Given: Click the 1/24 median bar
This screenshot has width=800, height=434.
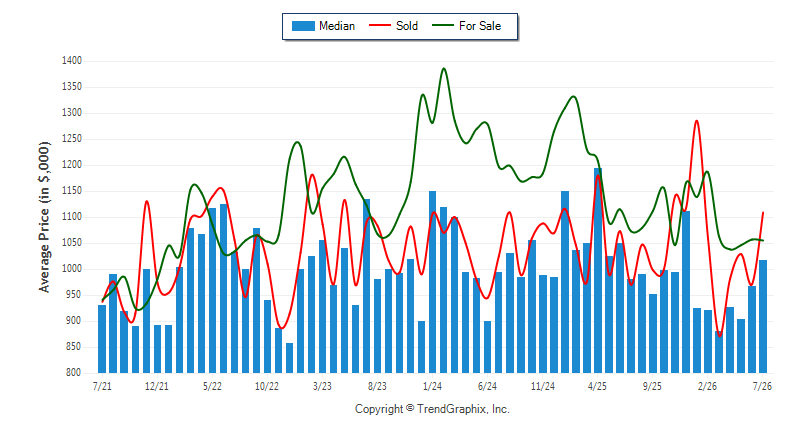Looking at the screenshot, I should pyautogui.click(x=432, y=282).
